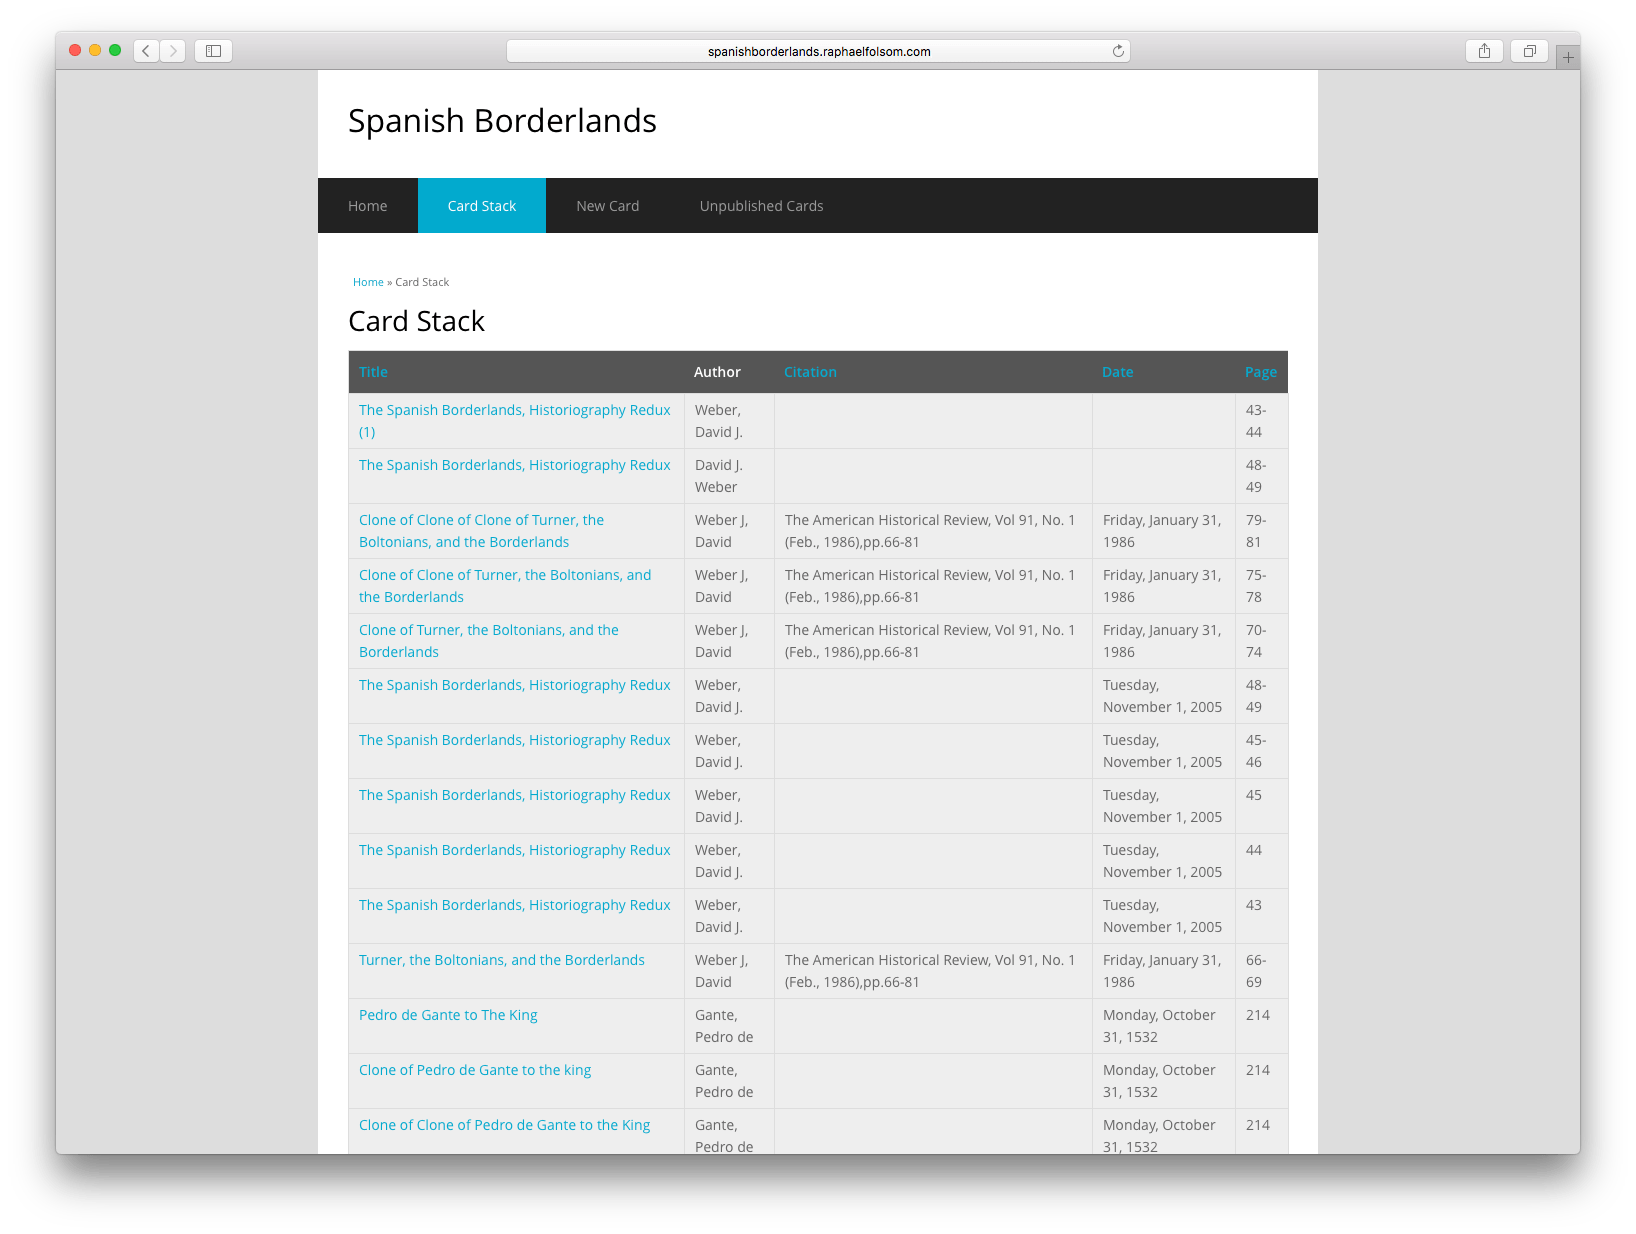Go back using Safari's back arrow

coord(146,51)
